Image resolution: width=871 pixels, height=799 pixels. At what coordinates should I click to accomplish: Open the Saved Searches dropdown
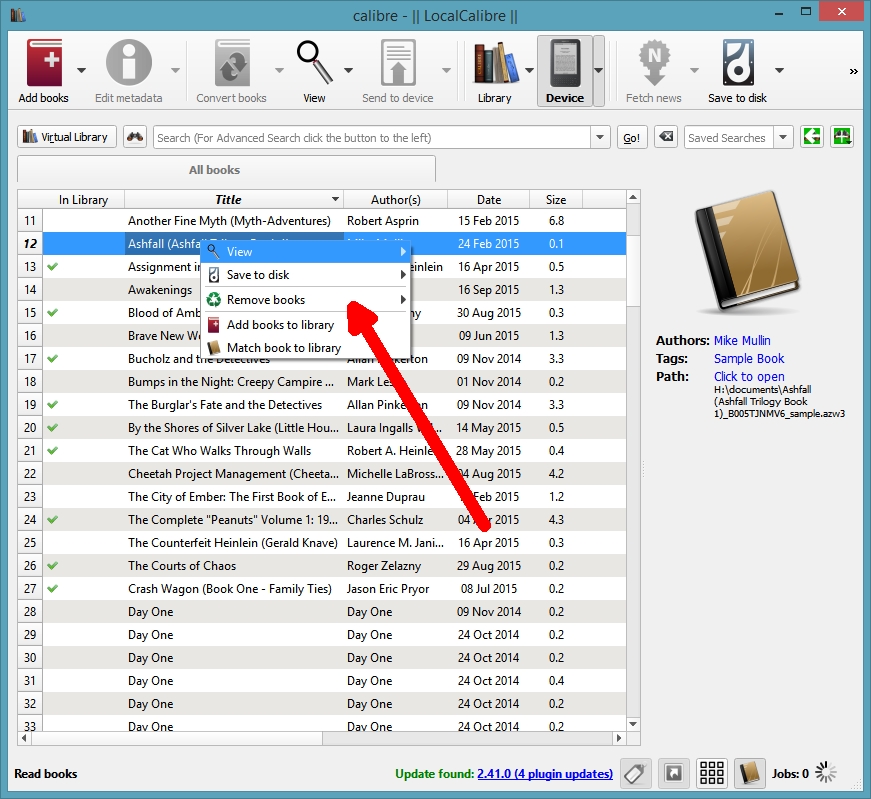783,137
